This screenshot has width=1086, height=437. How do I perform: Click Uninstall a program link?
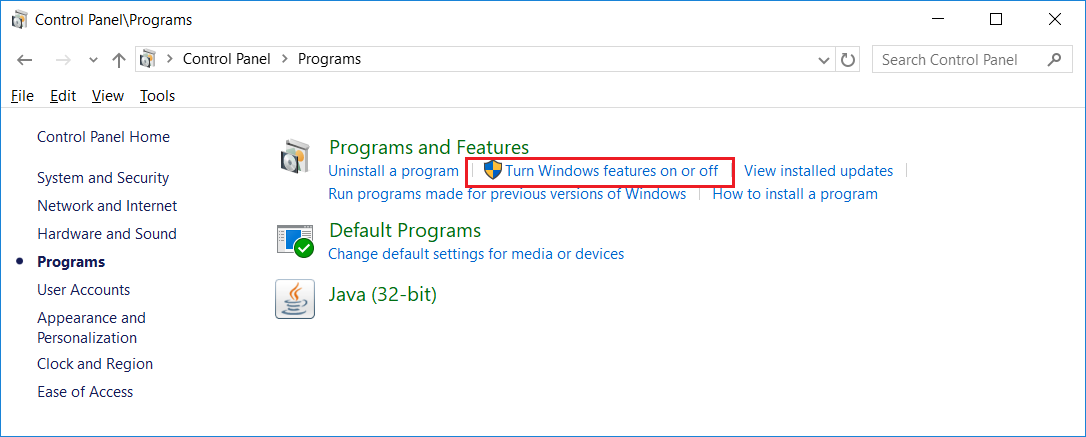[393, 171]
